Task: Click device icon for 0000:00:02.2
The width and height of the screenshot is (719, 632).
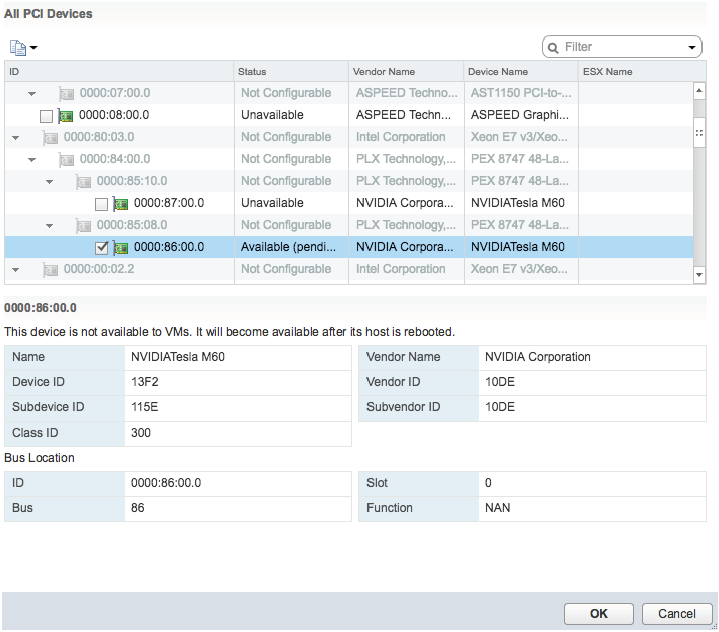Action: (x=50, y=270)
